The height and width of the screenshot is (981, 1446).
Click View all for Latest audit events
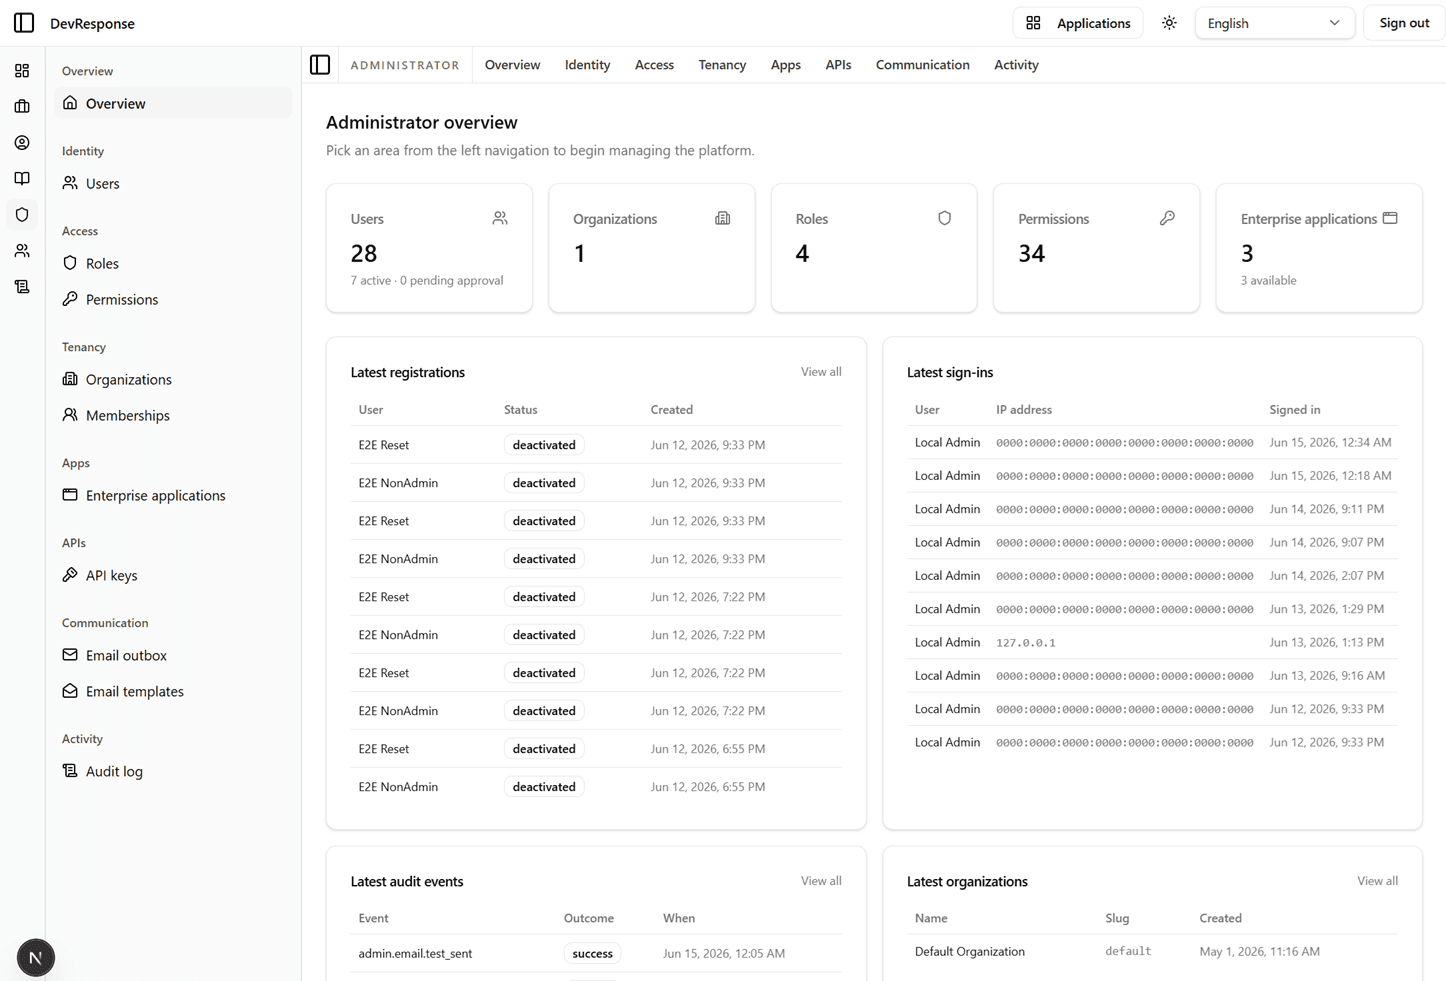click(x=821, y=881)
